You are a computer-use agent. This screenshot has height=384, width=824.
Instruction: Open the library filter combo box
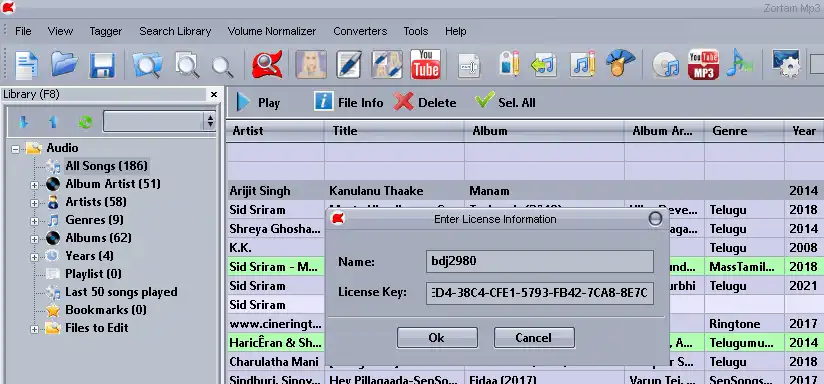pos(159,121)
